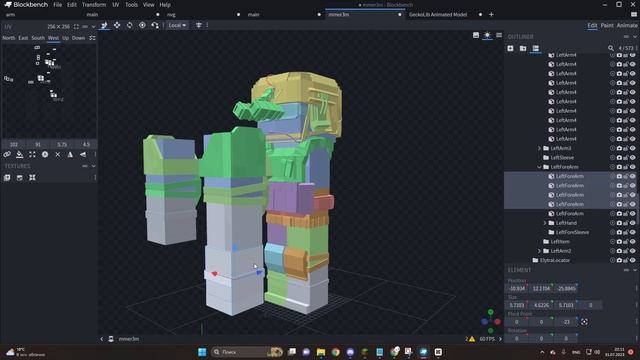Click the add group folder icon in Outliner

pos(523,48)
